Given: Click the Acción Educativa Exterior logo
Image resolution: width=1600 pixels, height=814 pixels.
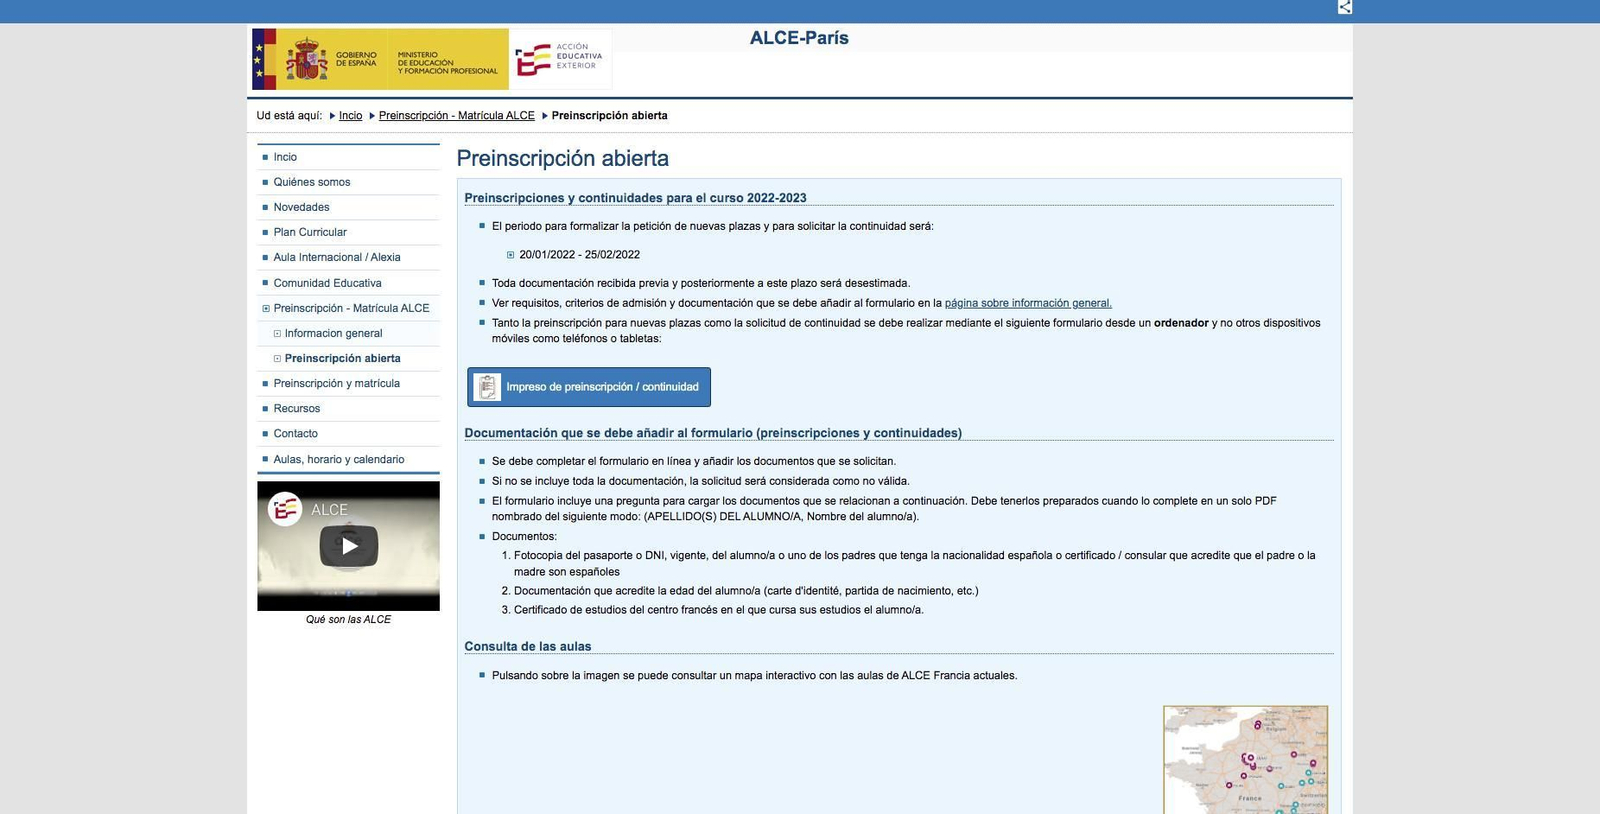Looking at the screenshot, I should click(x=559, y=59).
